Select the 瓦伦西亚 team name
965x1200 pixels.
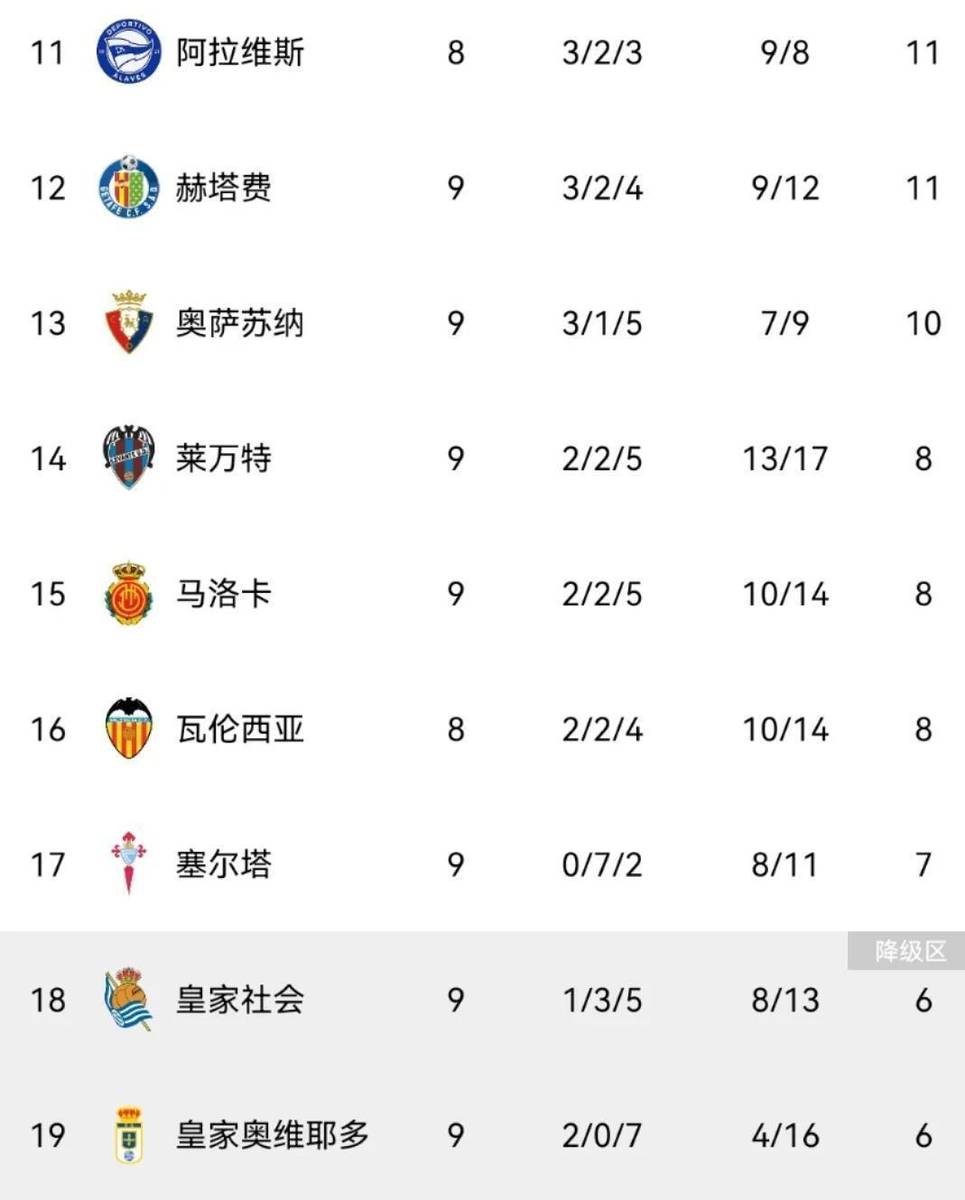coord(240,729)
